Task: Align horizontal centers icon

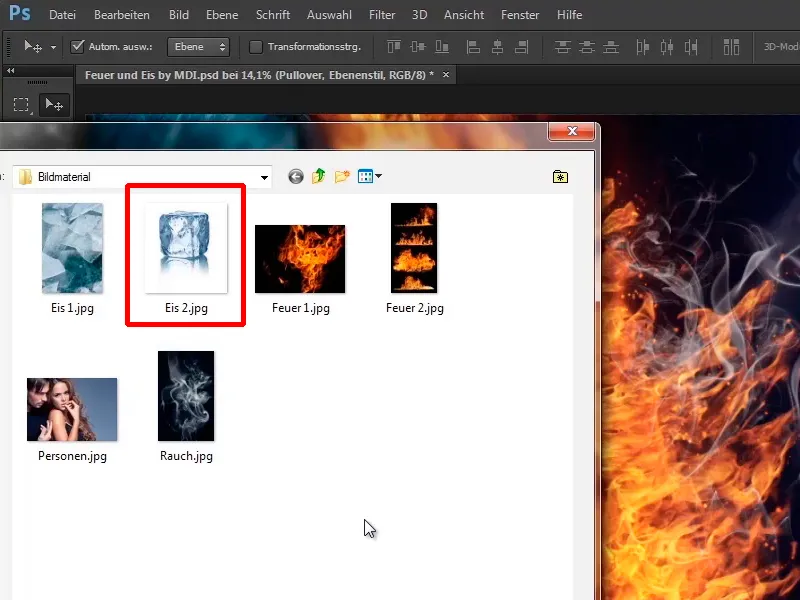Action: (x=497, y=47)
